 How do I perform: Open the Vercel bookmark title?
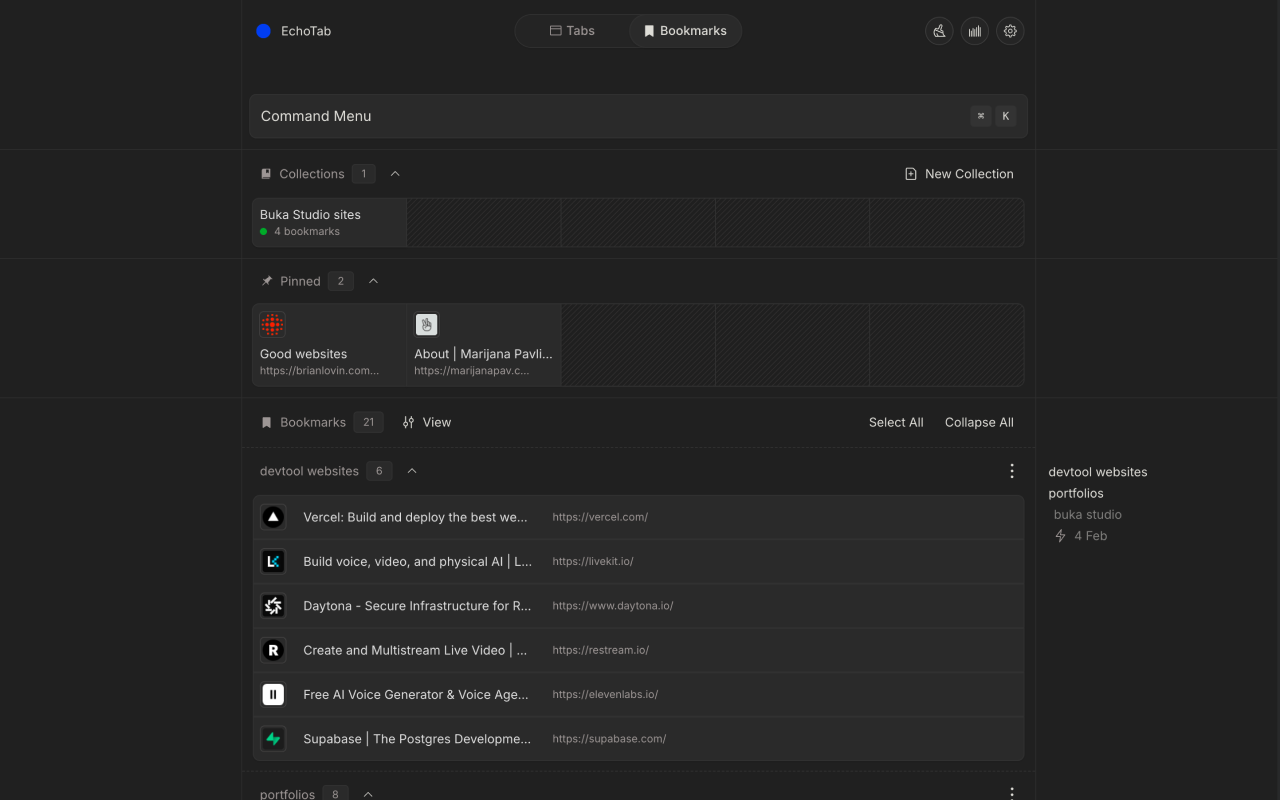pyautogui.click(x=416, y=517)
